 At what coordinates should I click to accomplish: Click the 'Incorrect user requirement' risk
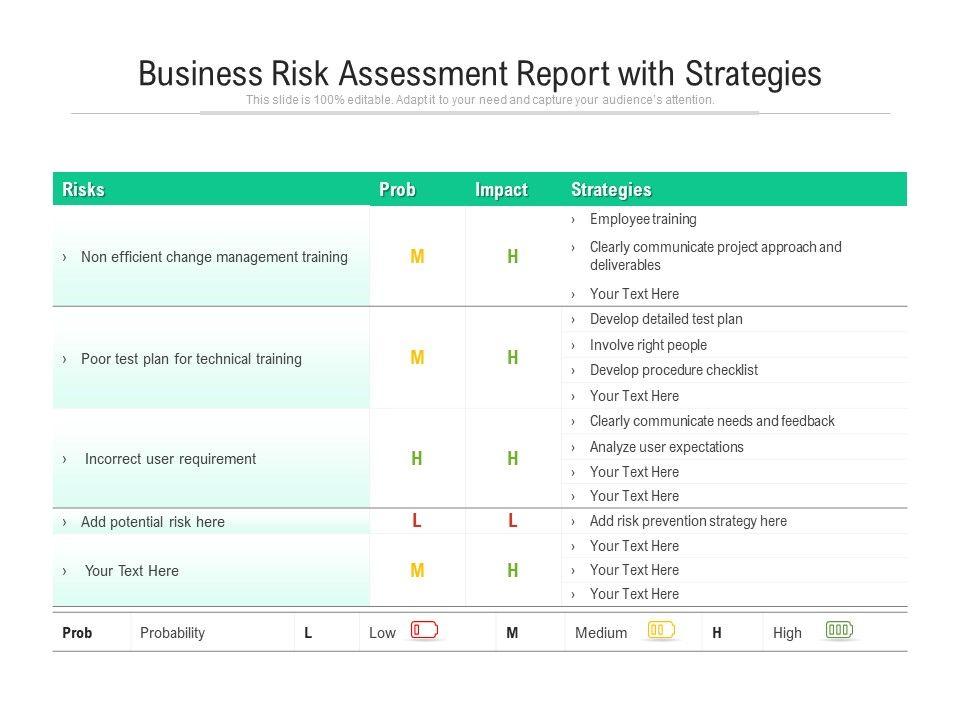click(170, 459)
